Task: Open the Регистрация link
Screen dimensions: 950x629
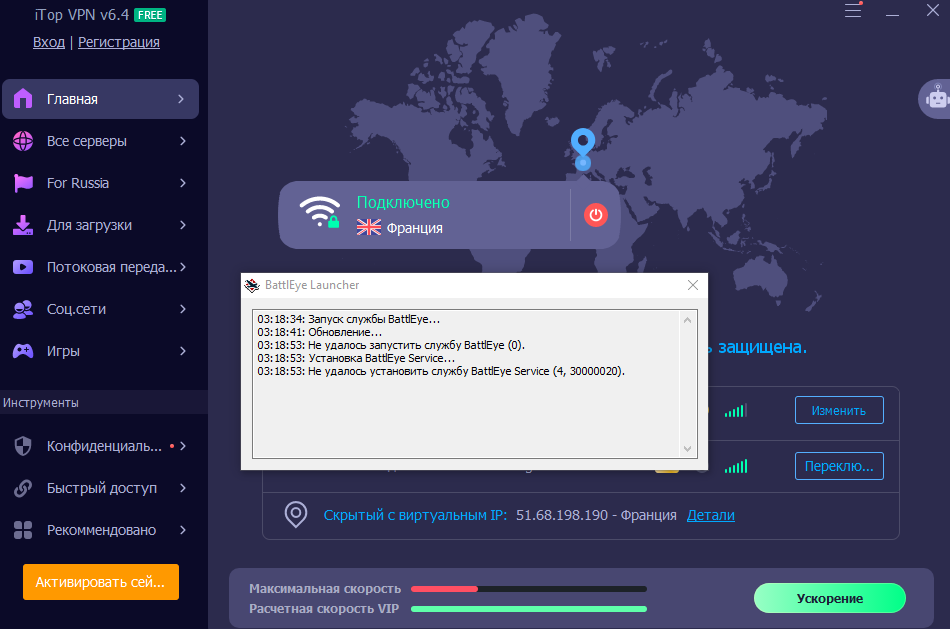Action: [x=119, y=42]
